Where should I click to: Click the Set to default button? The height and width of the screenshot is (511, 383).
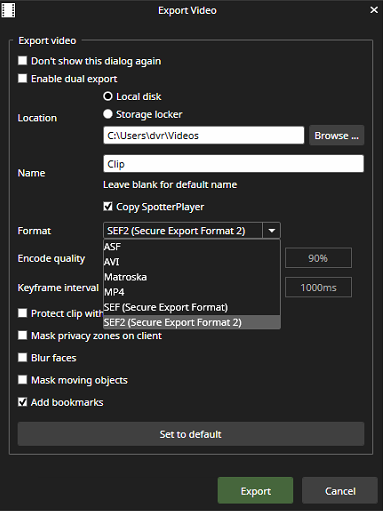click(x=191, y=434)
